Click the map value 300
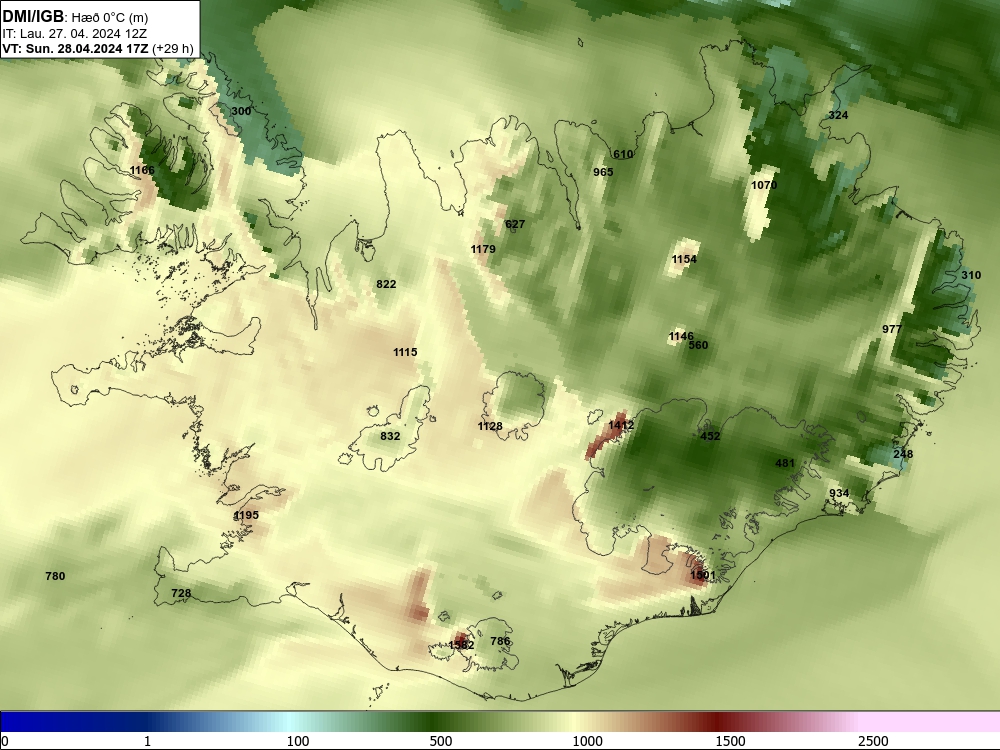Screen dimensions: 1000x750 click(x=241, y=111)
